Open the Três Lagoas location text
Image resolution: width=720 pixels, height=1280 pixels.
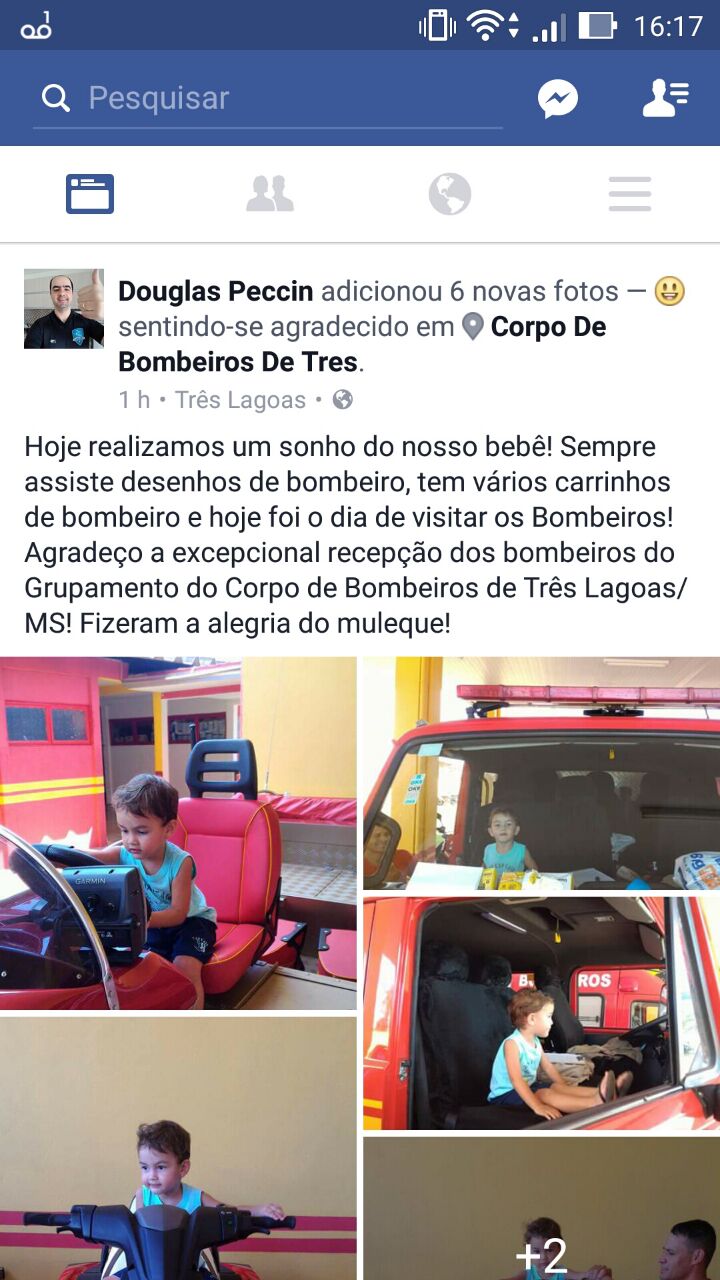tap(240, 400)
